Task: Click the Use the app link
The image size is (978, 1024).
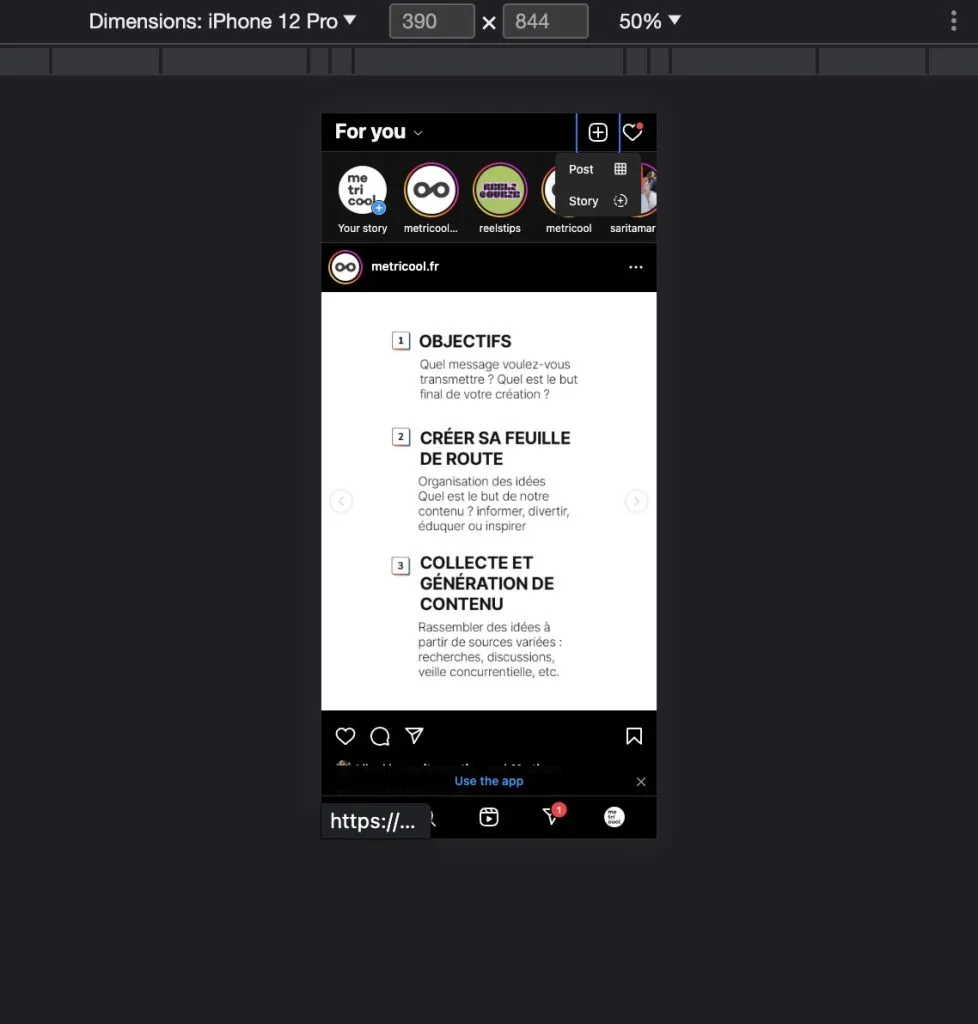Action: click(489, 781)
